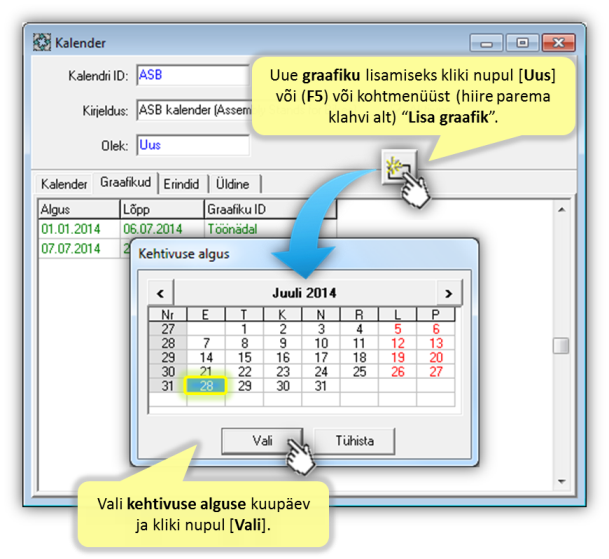Click the Kalender window title icon
Viewport: 609px width, 559px height.
(x=42, y=43)
